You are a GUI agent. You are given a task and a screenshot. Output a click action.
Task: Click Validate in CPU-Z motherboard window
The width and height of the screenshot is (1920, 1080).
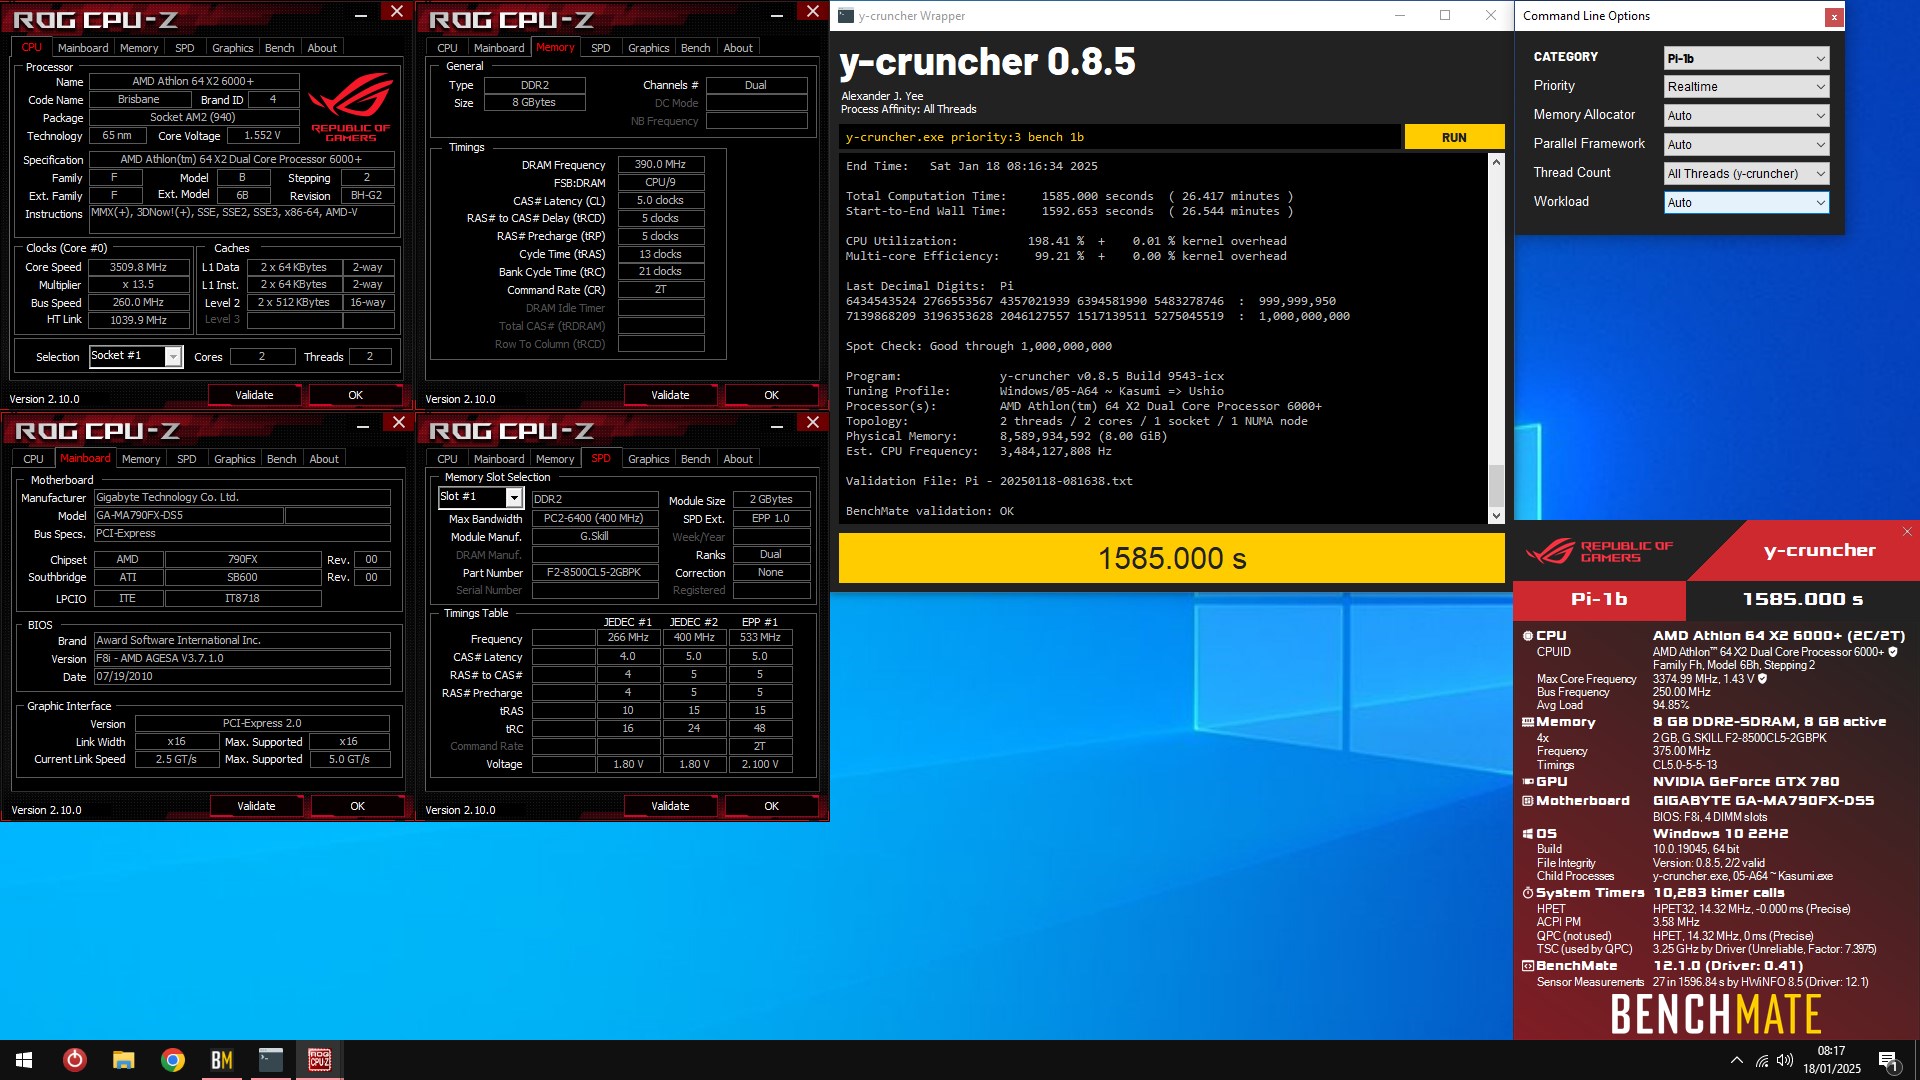pyautogui.click(x=256, y=806)
